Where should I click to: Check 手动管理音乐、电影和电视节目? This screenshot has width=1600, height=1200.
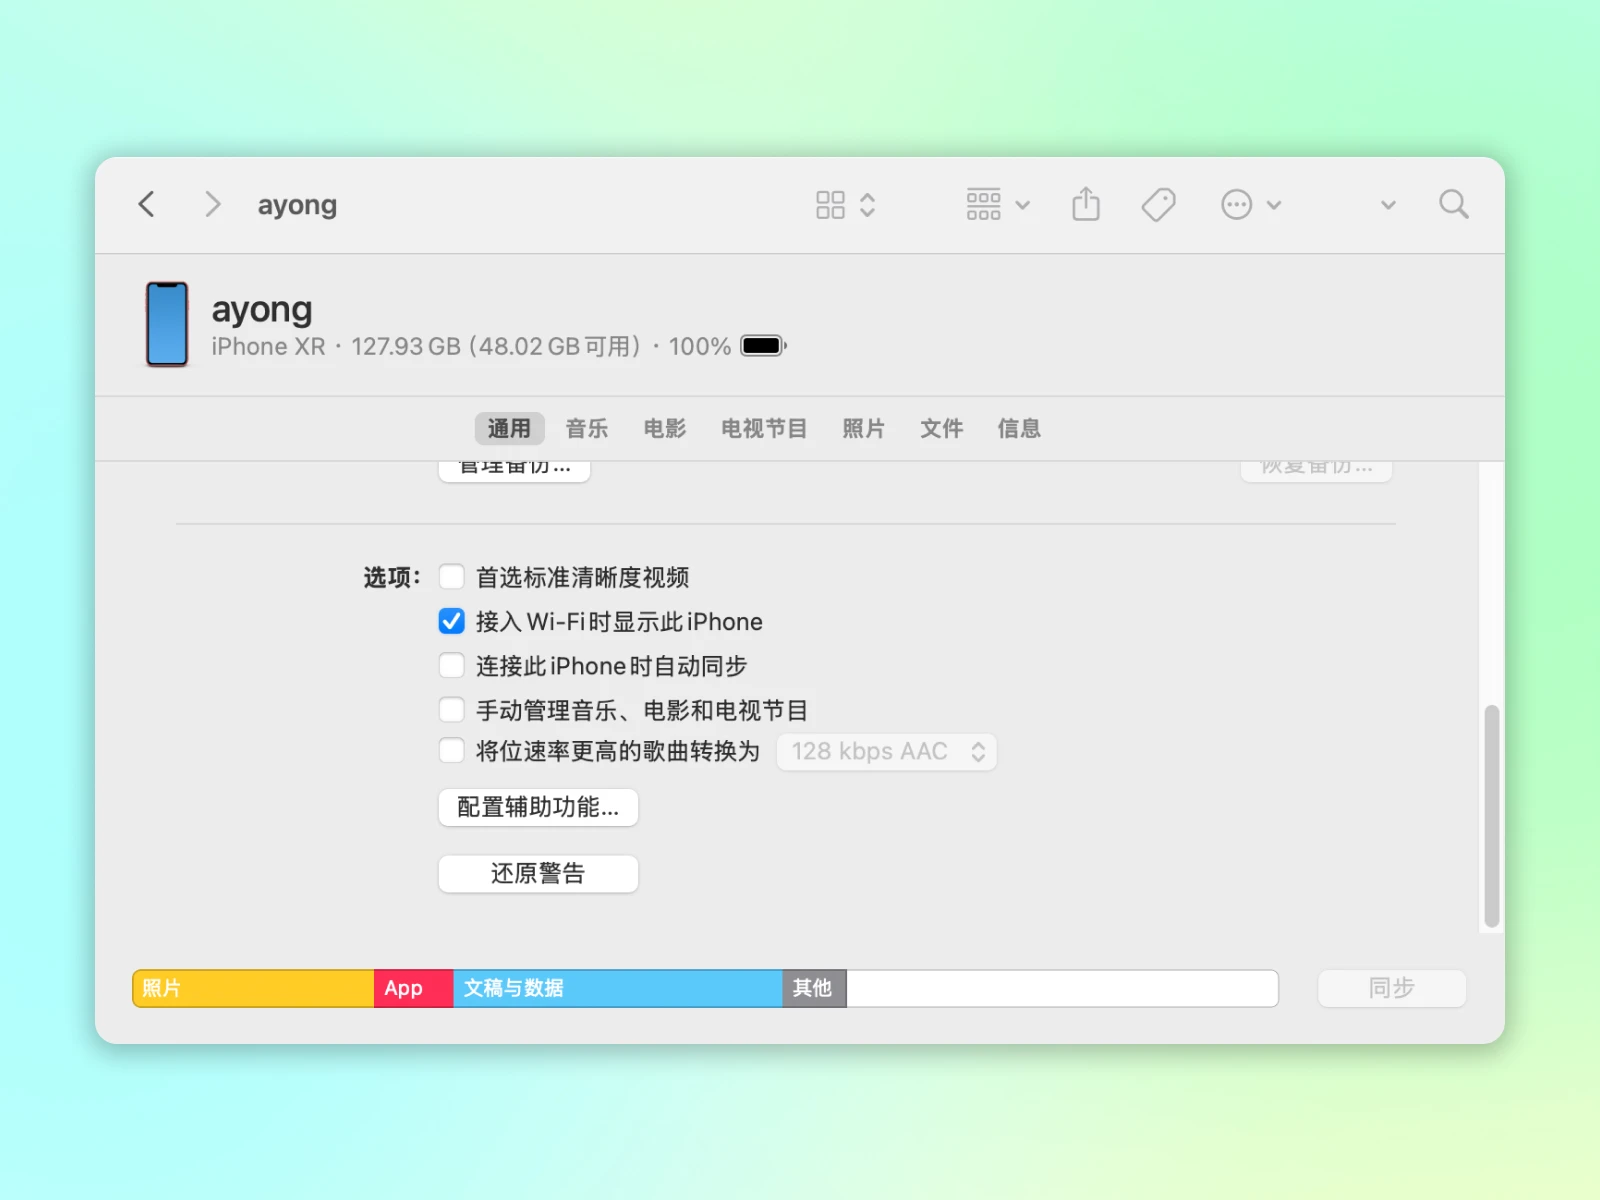point(452,710)
